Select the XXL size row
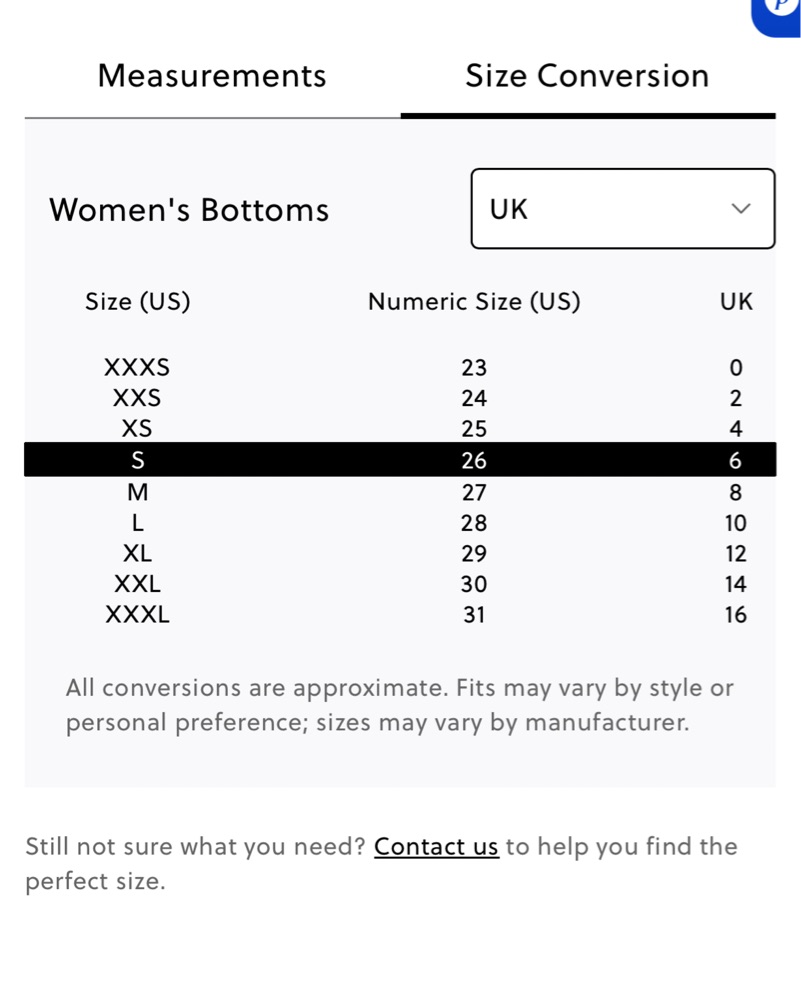801x1000 pixels. click(x=400, y=584)
